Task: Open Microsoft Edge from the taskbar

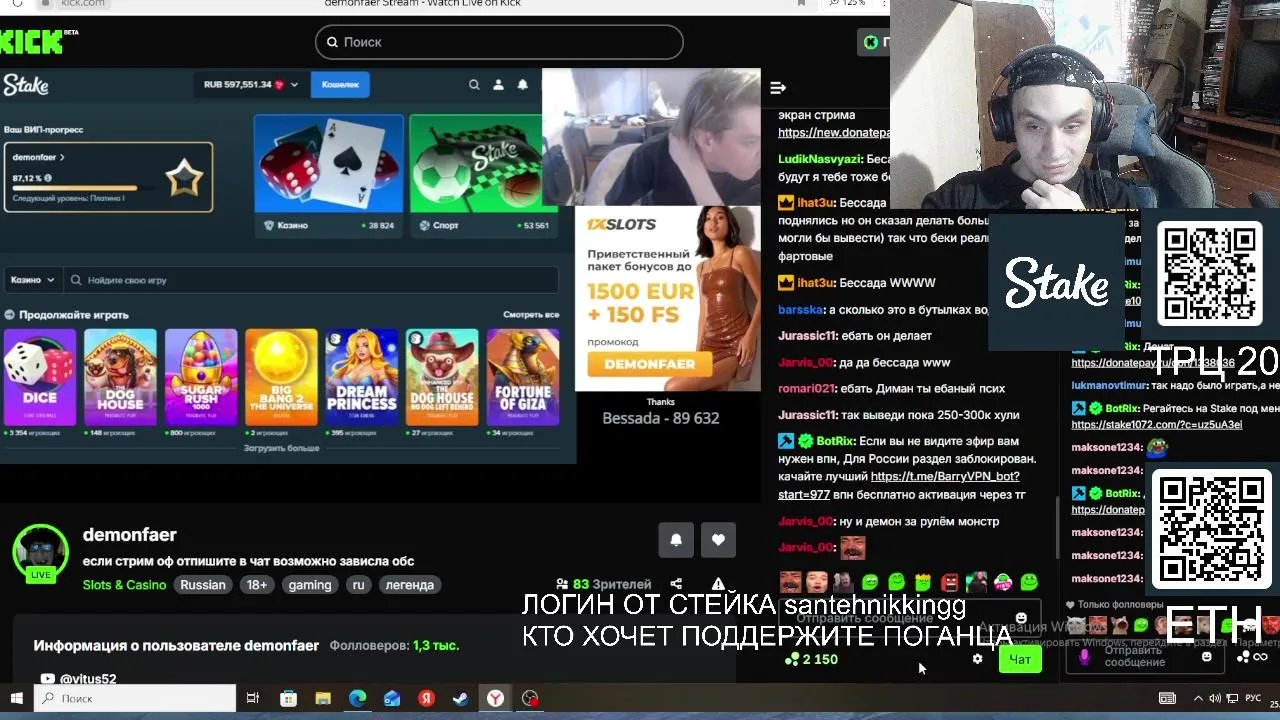Action: (357, 698)
